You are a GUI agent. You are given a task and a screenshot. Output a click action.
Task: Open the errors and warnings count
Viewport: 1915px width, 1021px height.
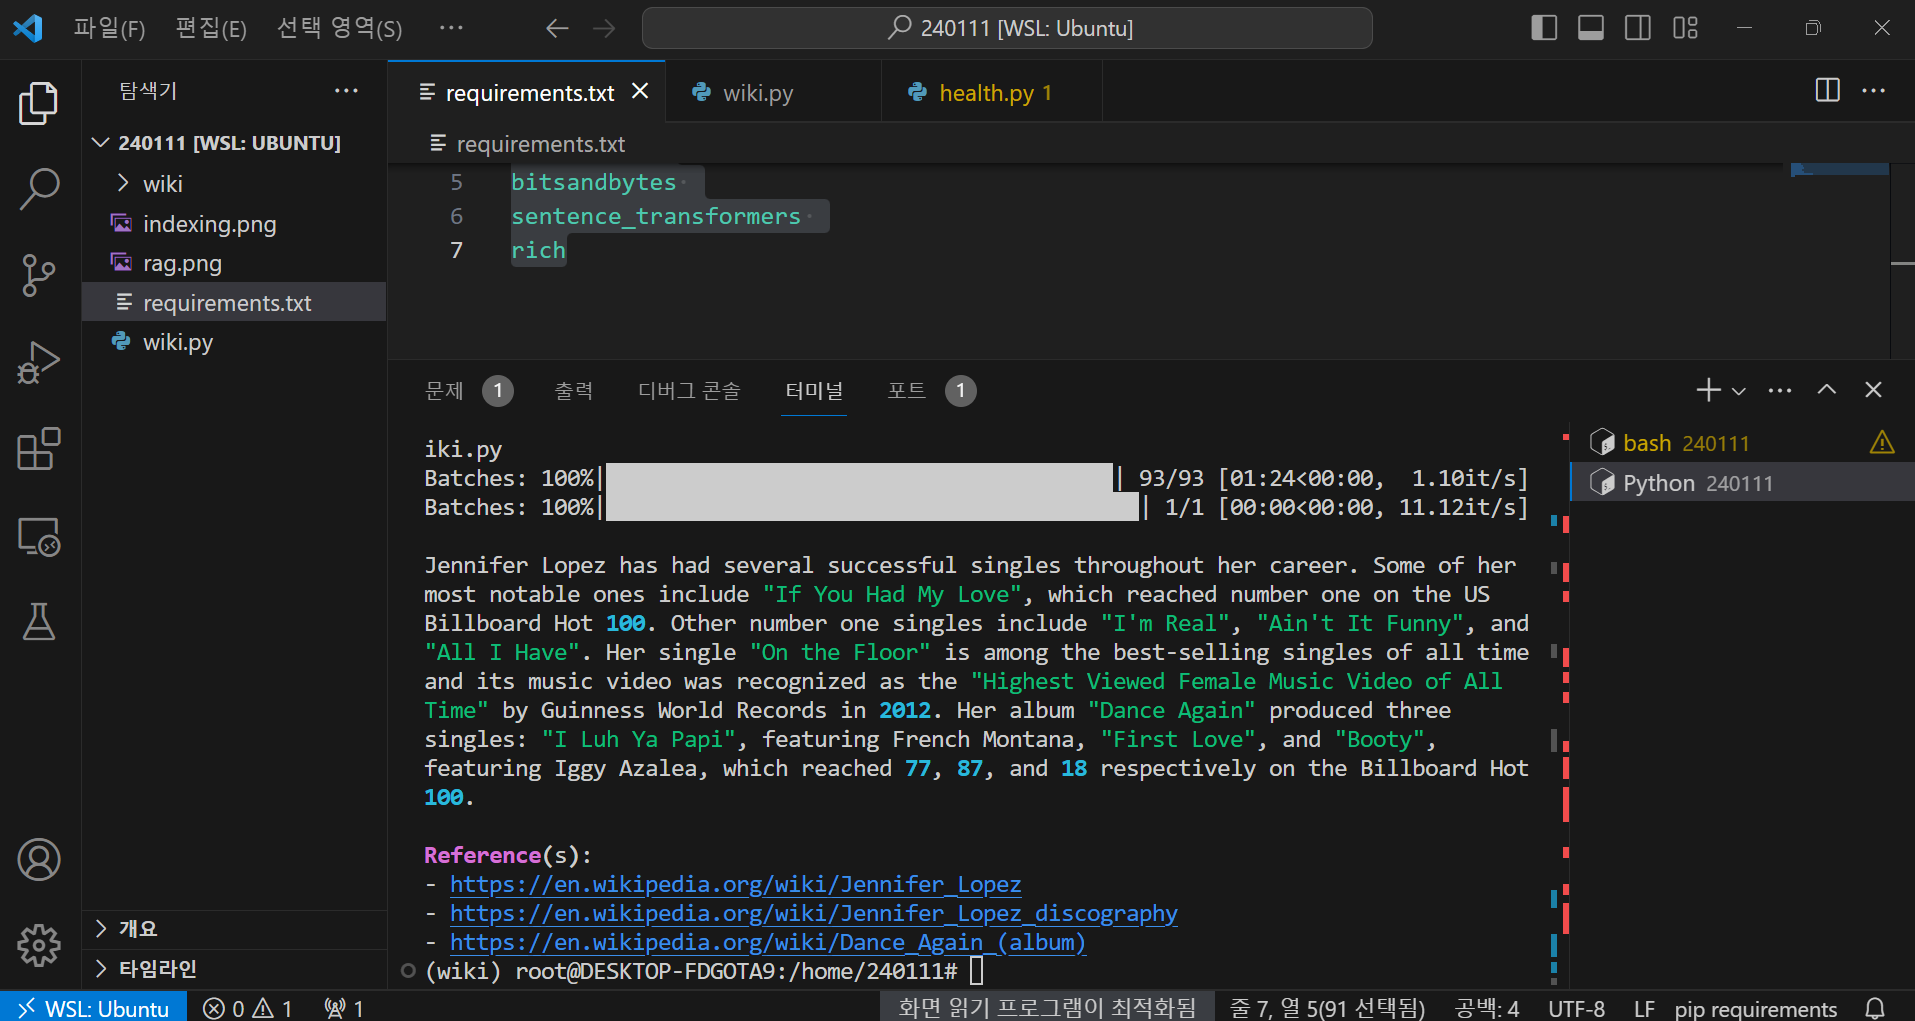pyautogui.click(x=247, y=1008)
